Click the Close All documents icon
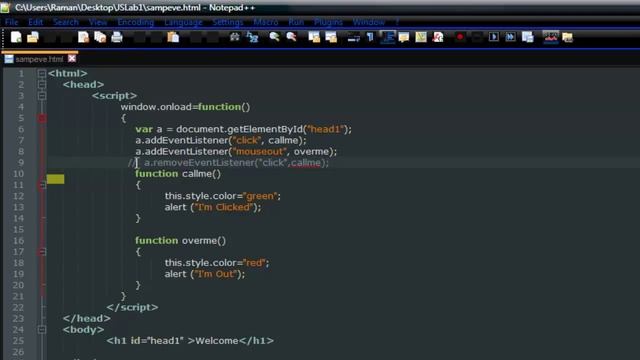Image resolution: width=640 pixels, height=360 pixels. click(100, 37)
